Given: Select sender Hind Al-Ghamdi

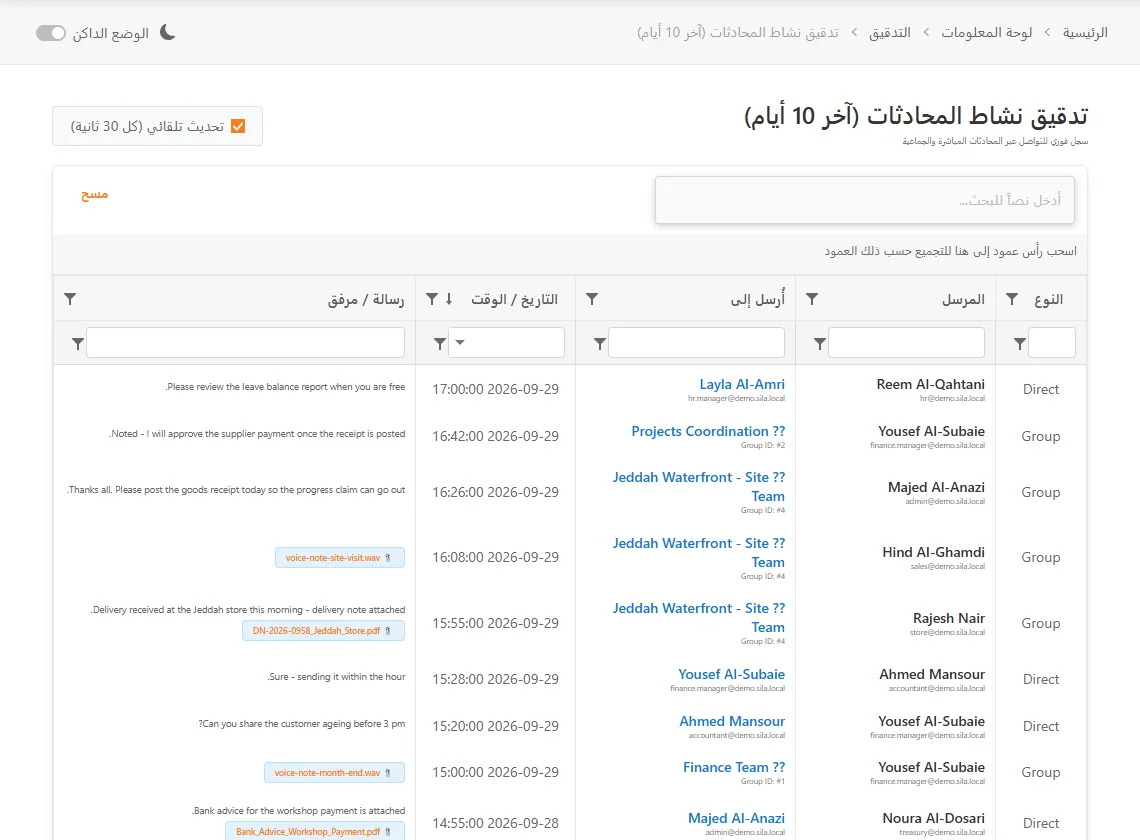Looking at the screenshot, I should tap(934, 552).
